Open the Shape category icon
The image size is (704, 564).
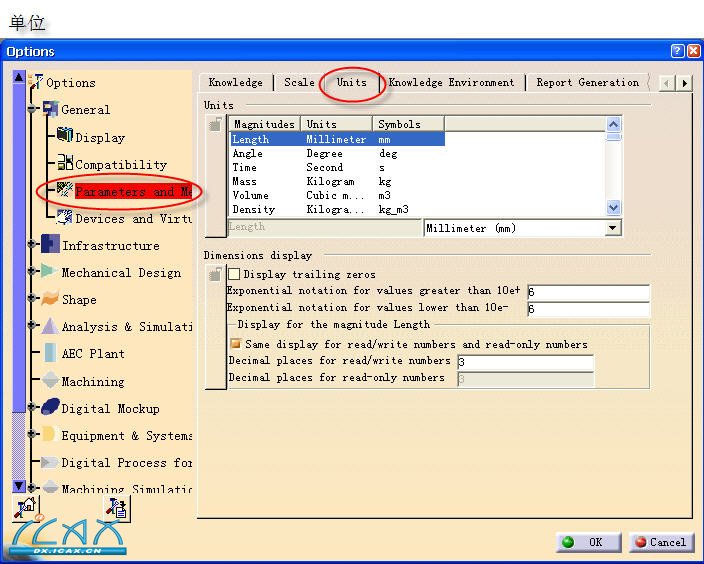point(50,299)
